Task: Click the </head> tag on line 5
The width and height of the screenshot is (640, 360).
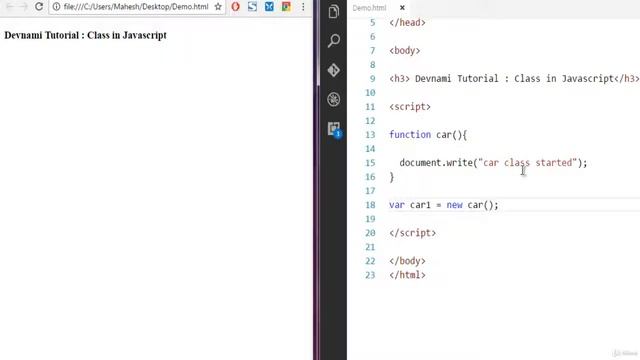Action: [407, 22]
